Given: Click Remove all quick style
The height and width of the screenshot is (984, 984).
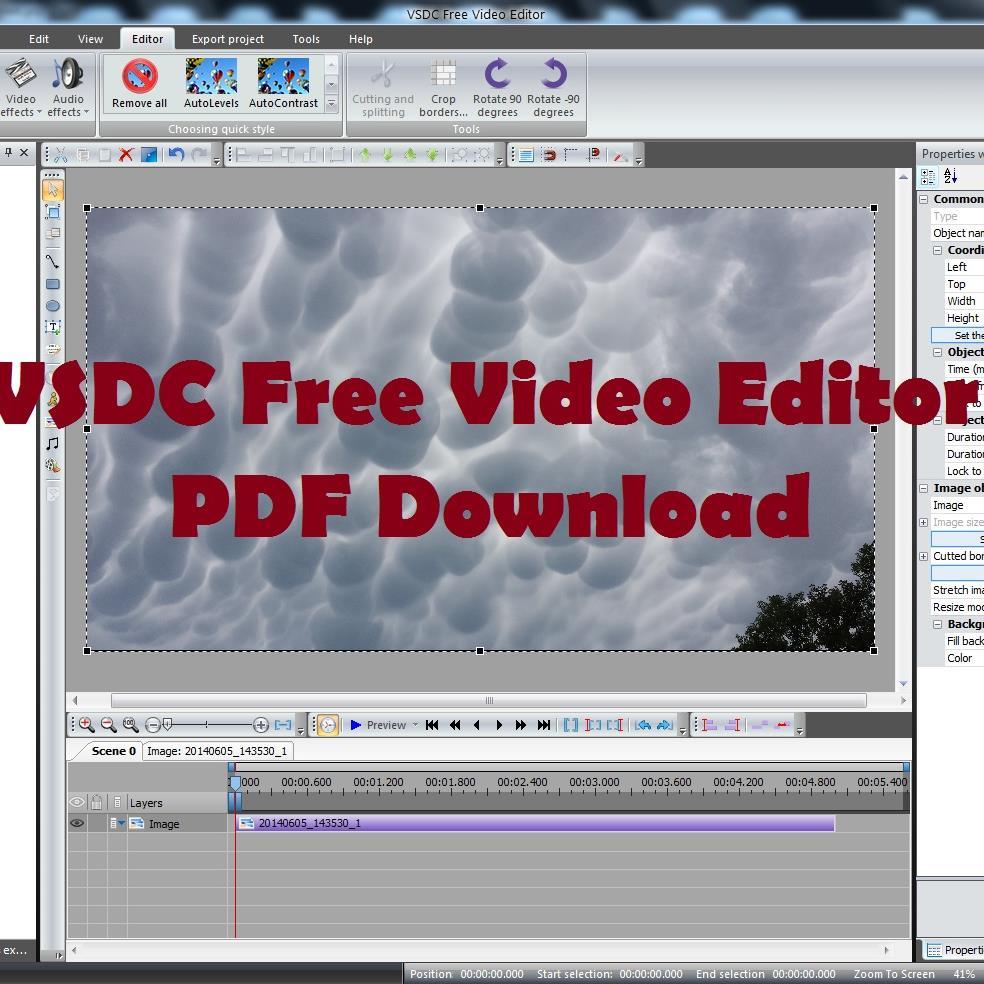Looking at the screenshot, I should coord(139,84).
